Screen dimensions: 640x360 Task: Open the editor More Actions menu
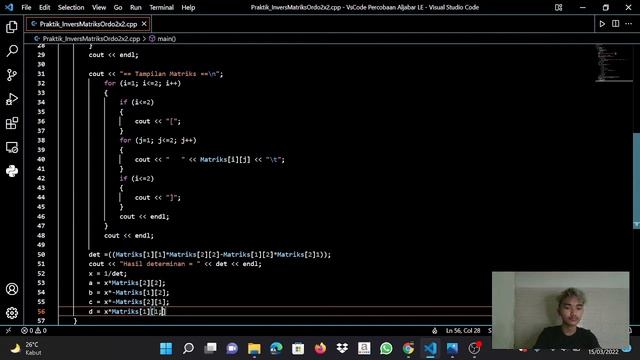(629, 24)
